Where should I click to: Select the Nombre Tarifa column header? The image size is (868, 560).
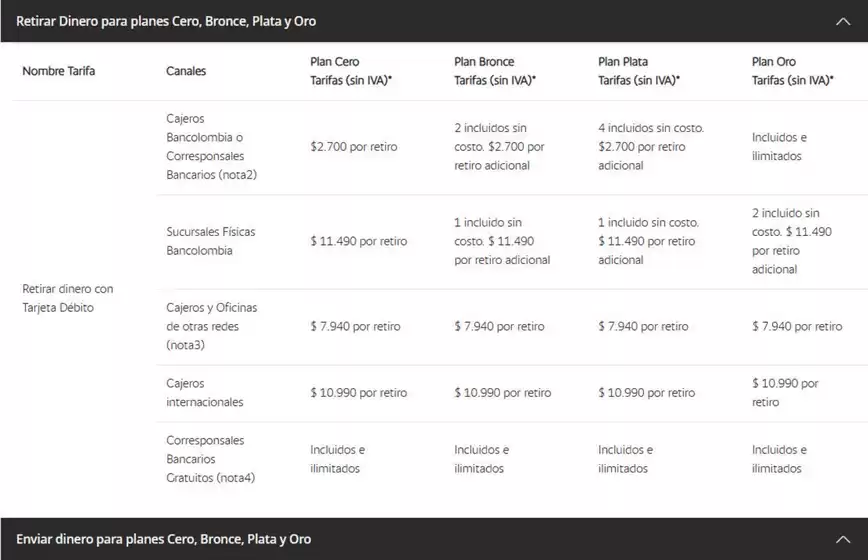pos(59,71)
